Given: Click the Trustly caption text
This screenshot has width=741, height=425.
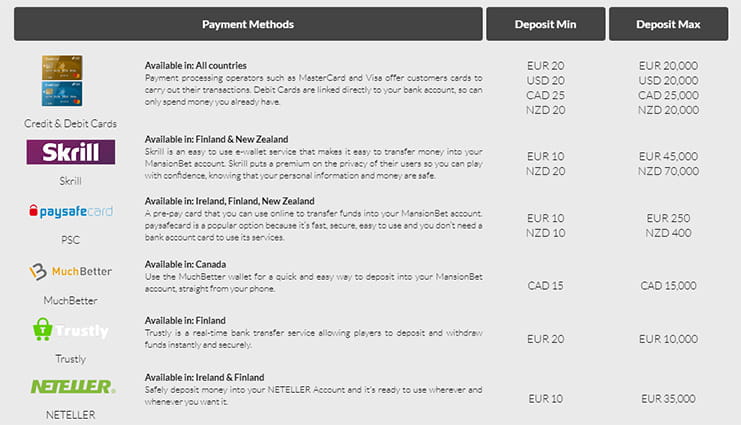Looking at the screenshot, I should click(70, 359).
